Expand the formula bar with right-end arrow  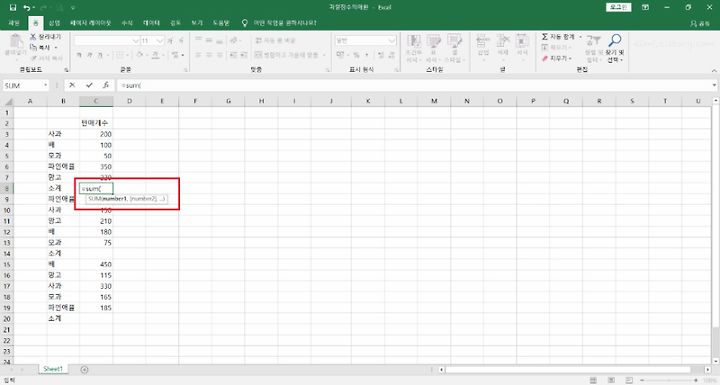click(714, 85)
